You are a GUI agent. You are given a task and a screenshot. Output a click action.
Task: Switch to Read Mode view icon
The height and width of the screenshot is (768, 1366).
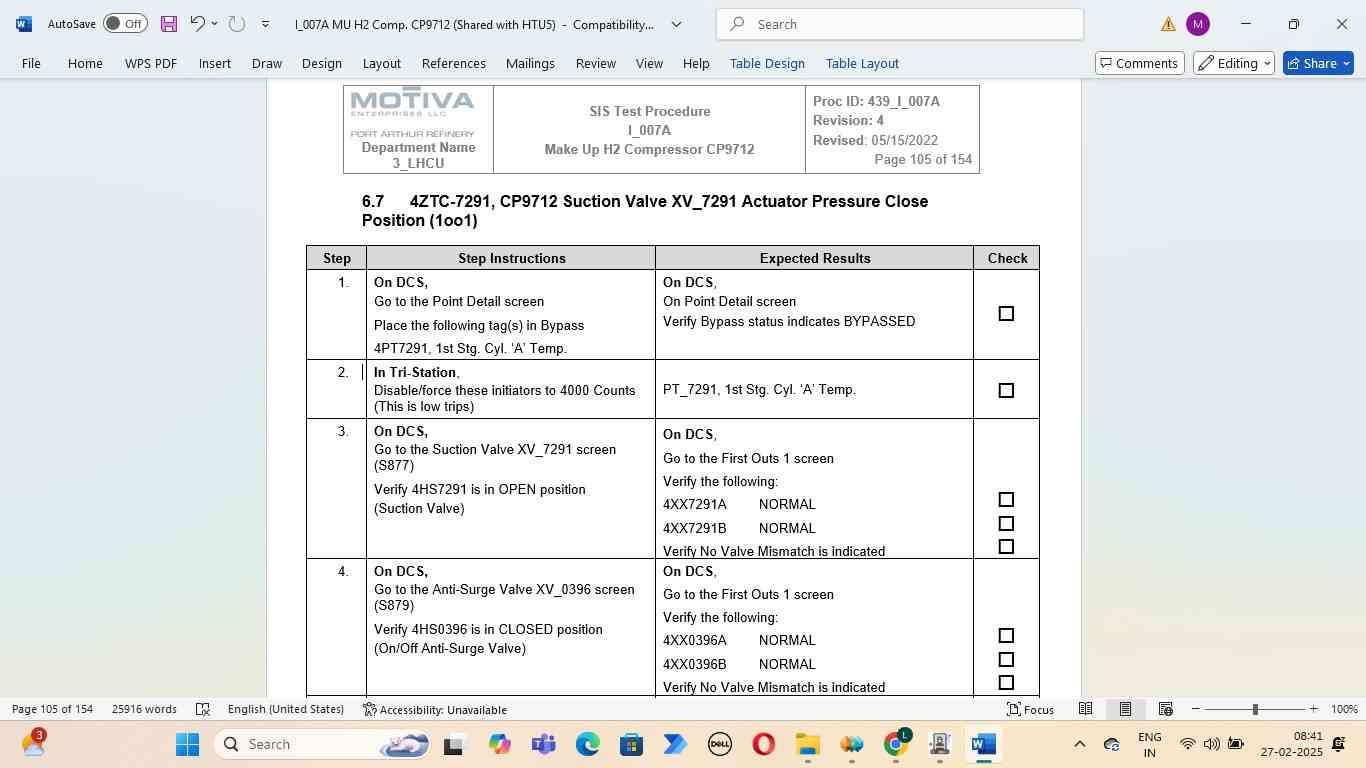click(x=1085, y=709)
